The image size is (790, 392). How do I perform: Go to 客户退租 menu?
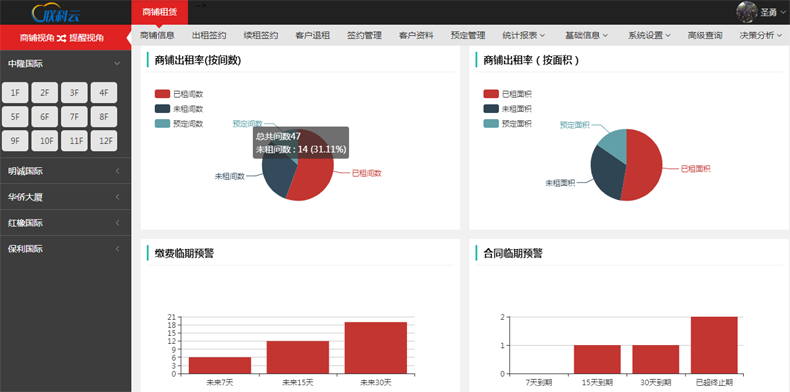click(x=312, y=35)
